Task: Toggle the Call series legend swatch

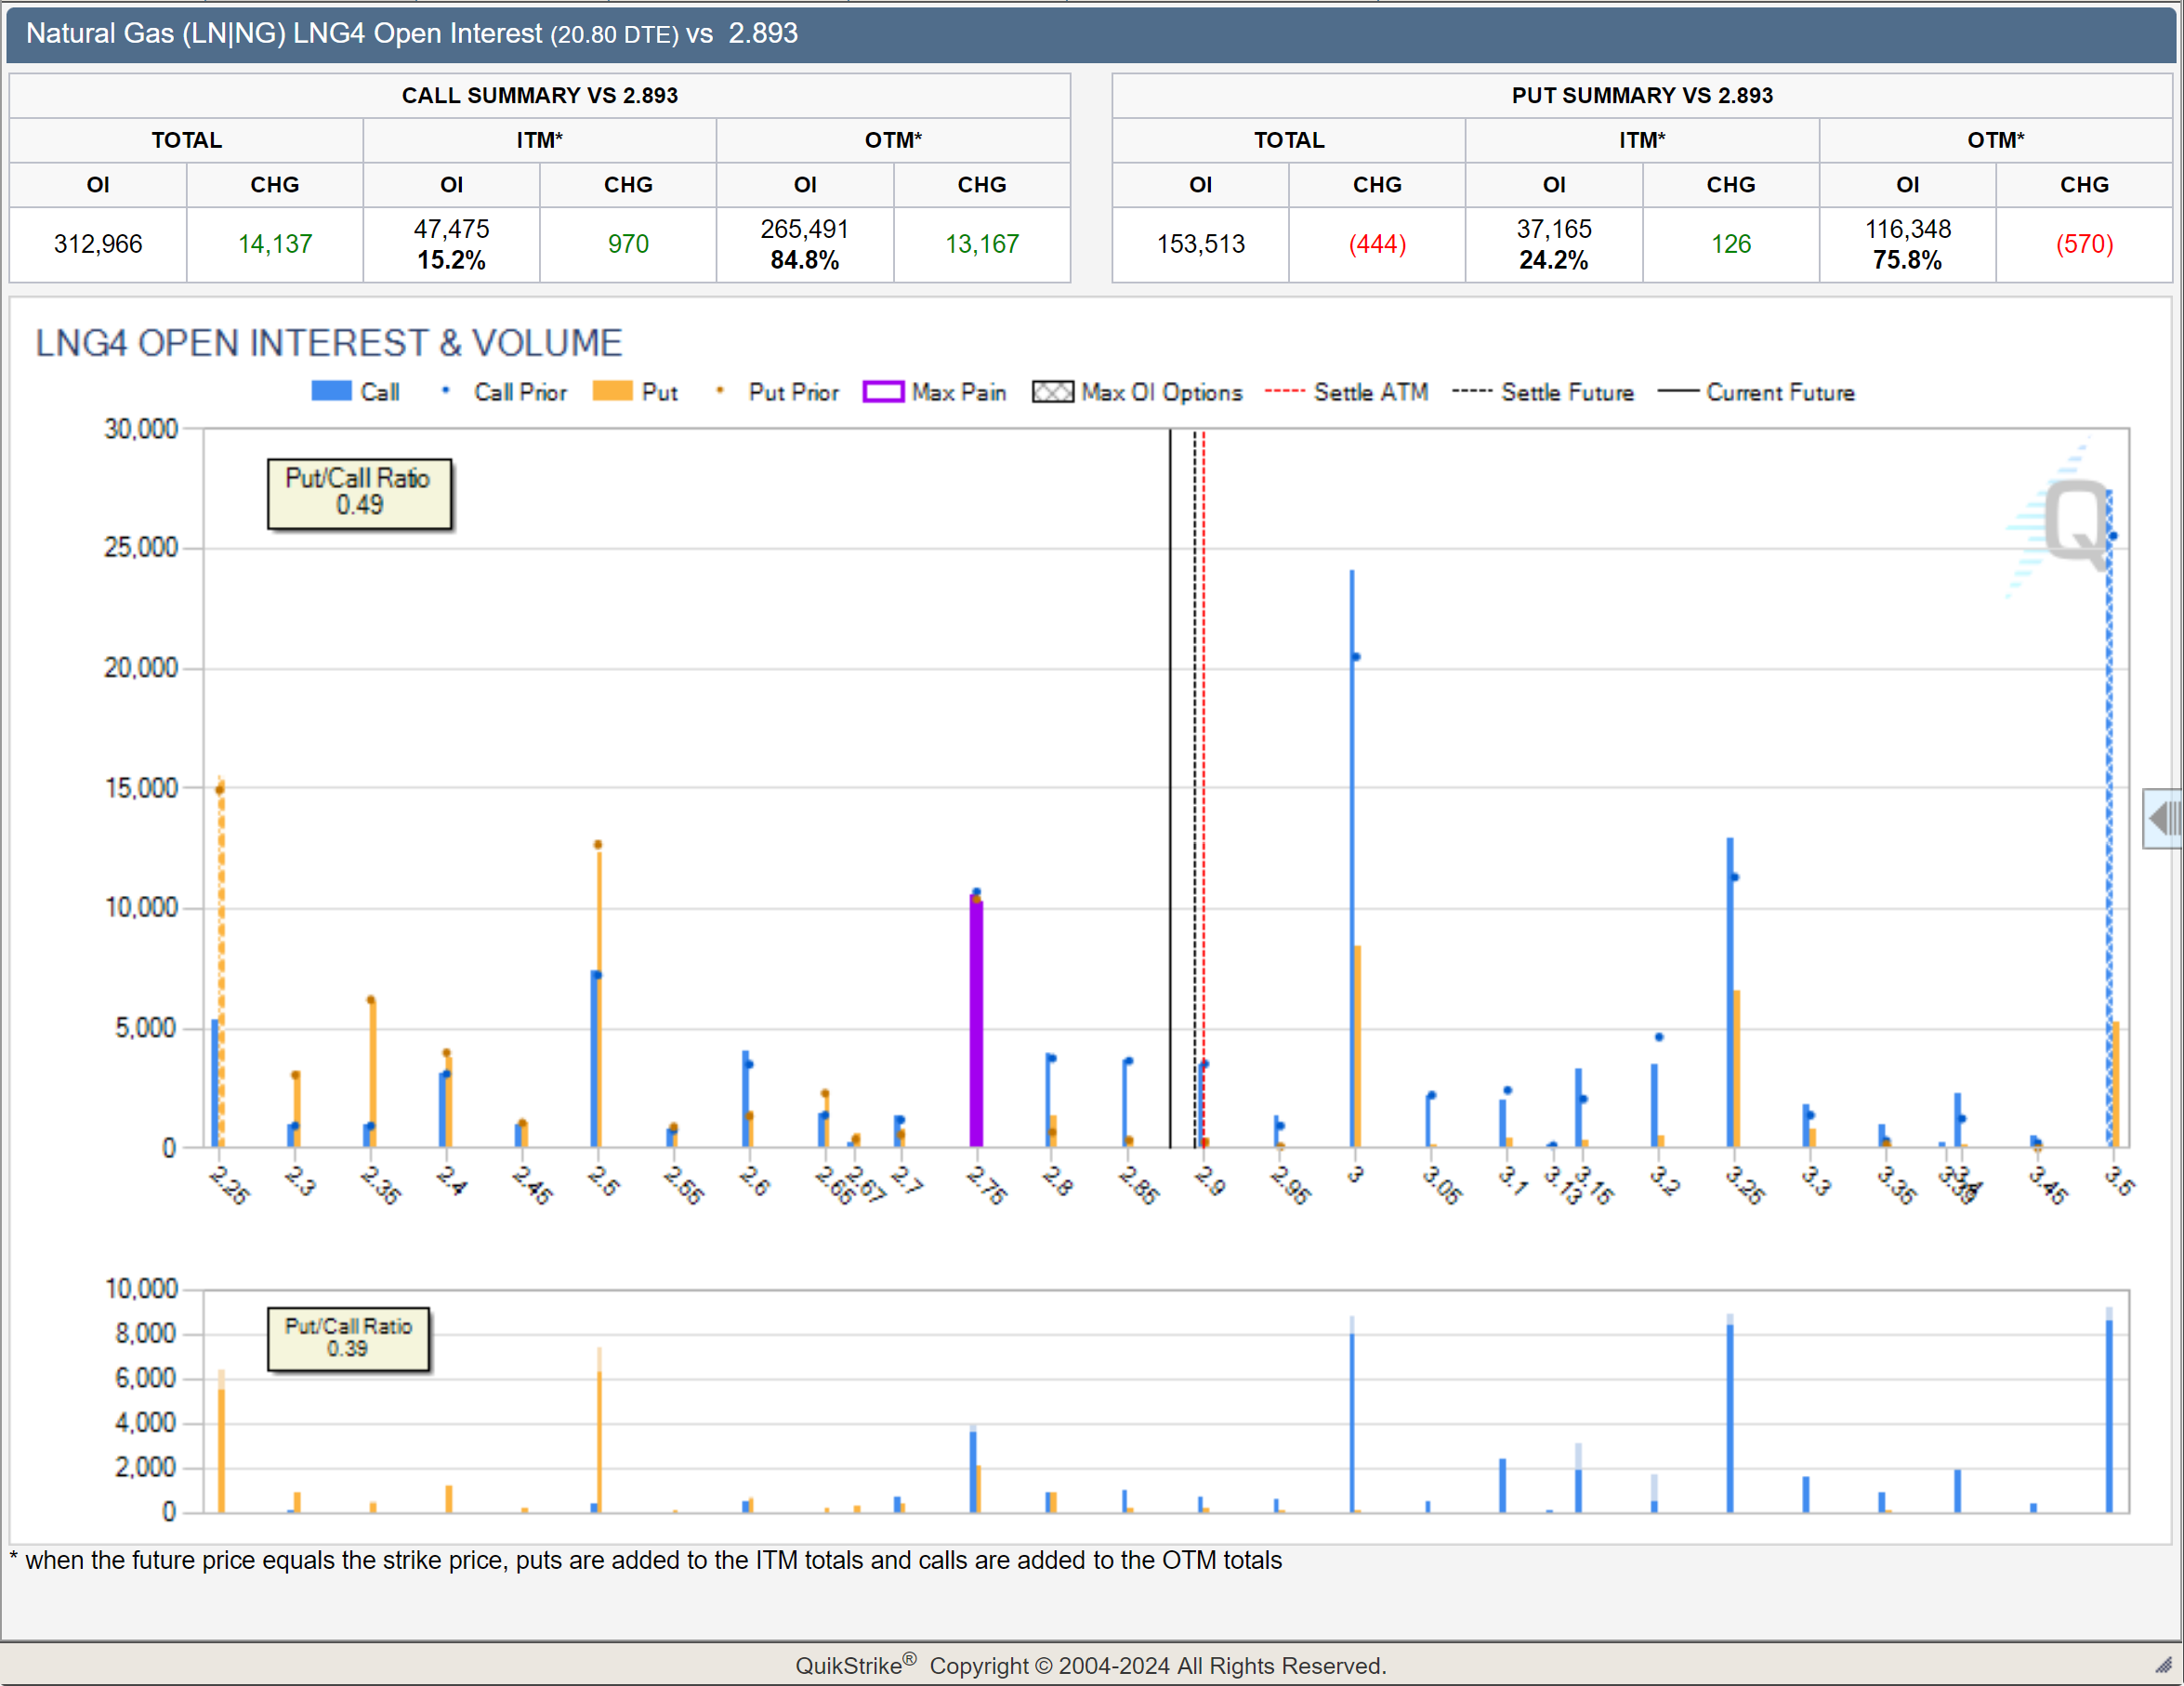Action: [331, 391]
